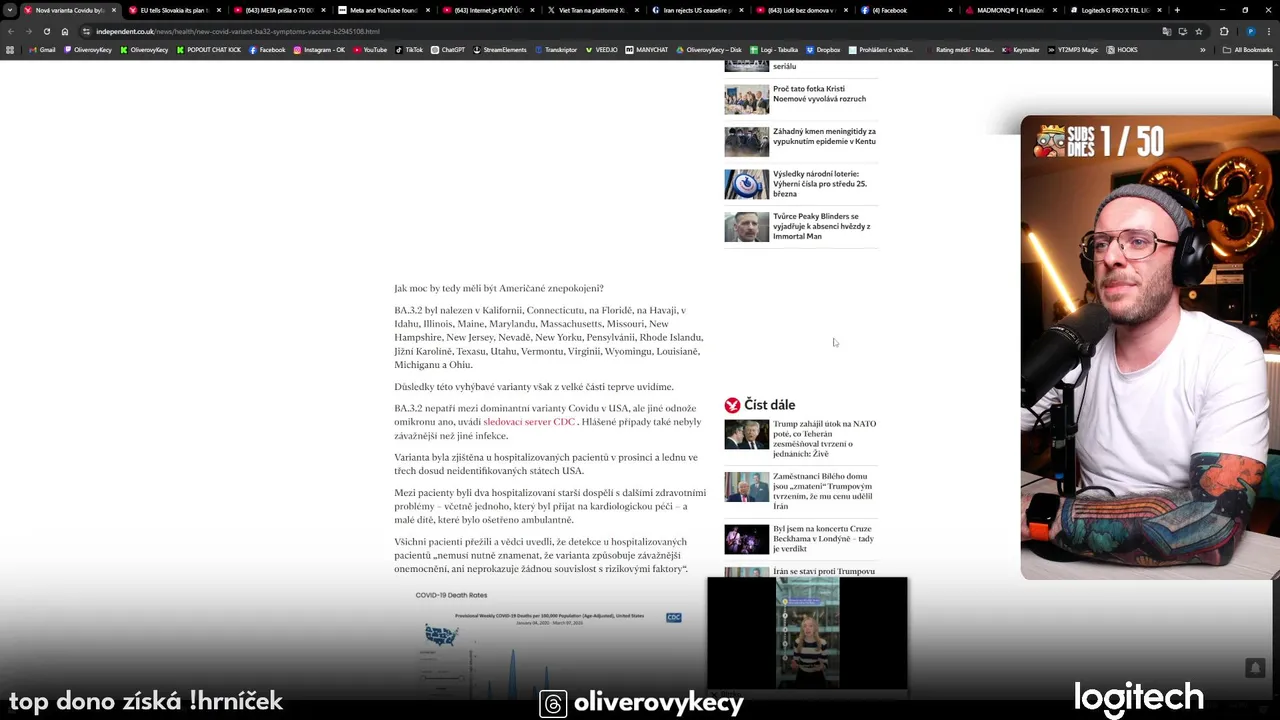Click the Kristi Noem article thumbnail
1280x720 pixels.
coord(746,99)
